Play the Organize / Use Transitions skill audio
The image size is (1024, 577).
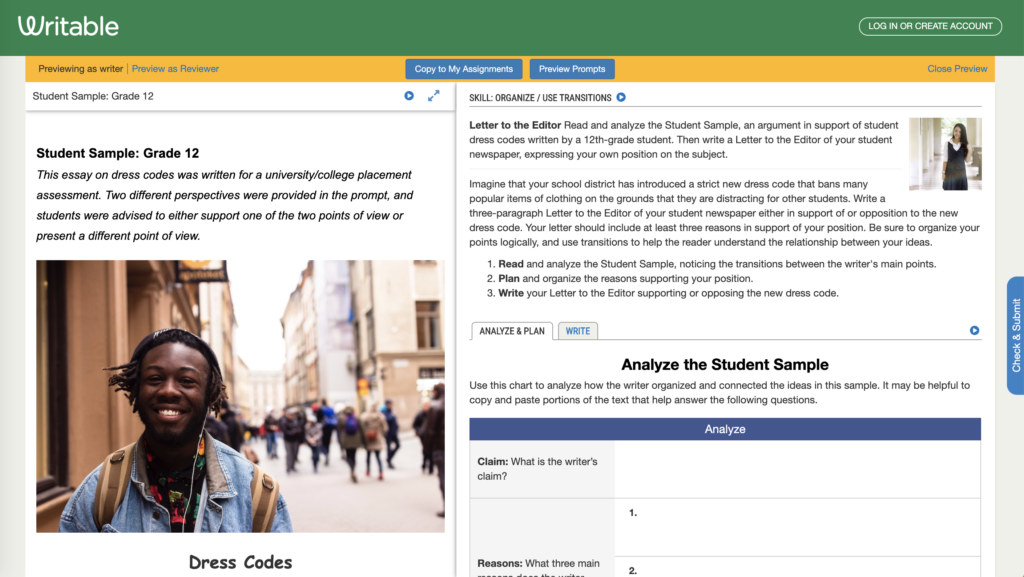[621, 97]
